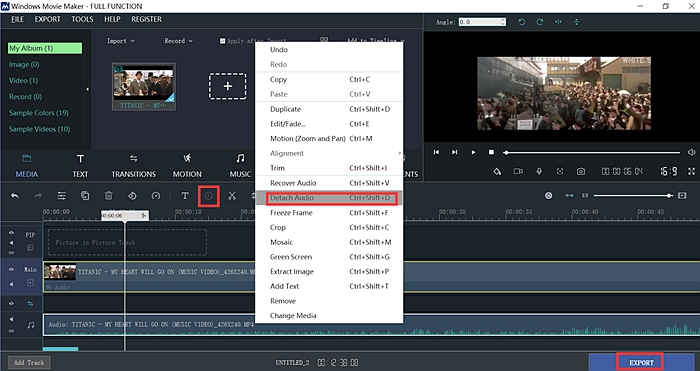The width and height of the screenshot is (700, 371).
Task: Click the timeline zoom slider
Action: (x=633, y=196)
